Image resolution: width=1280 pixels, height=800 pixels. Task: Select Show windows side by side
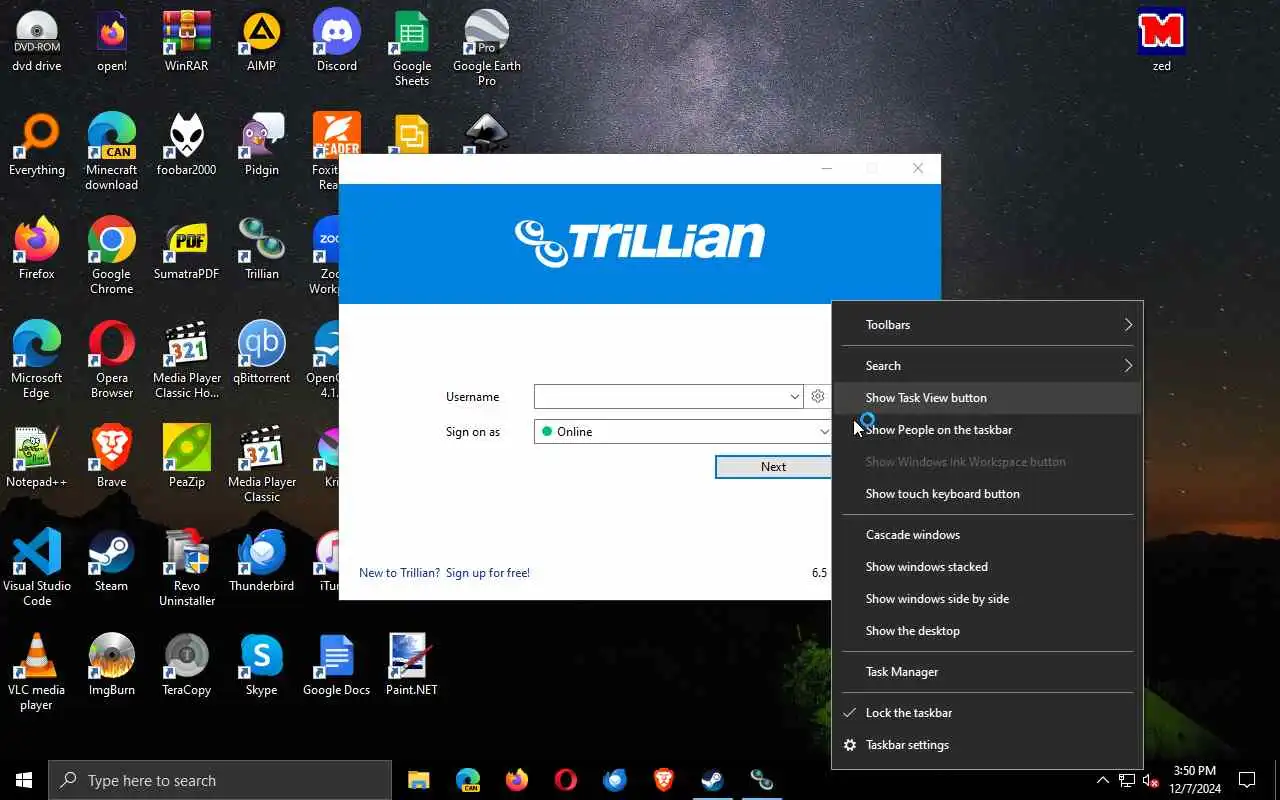coord(987,599)
